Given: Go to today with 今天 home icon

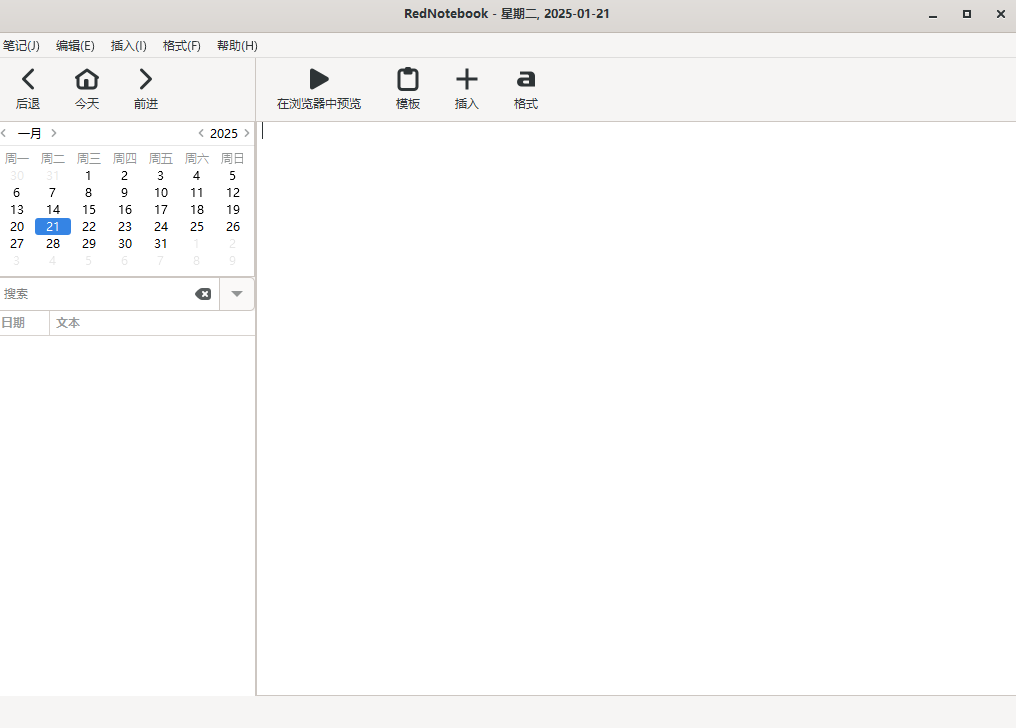Looking at the screenshot, I should click(x=87, y=80).
